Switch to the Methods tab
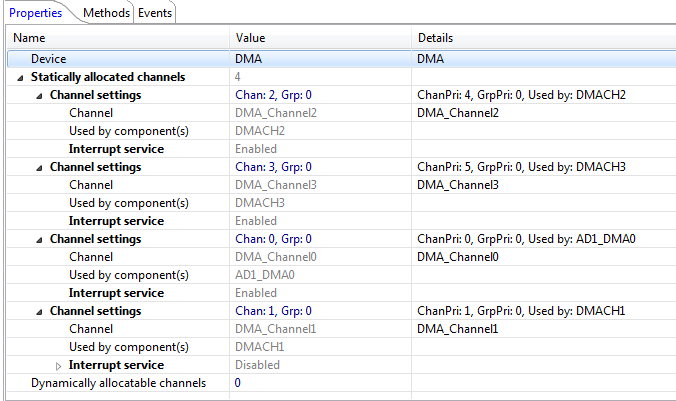Image resolution: width=676 pixels, height=401 pixels. click(105, 12)
